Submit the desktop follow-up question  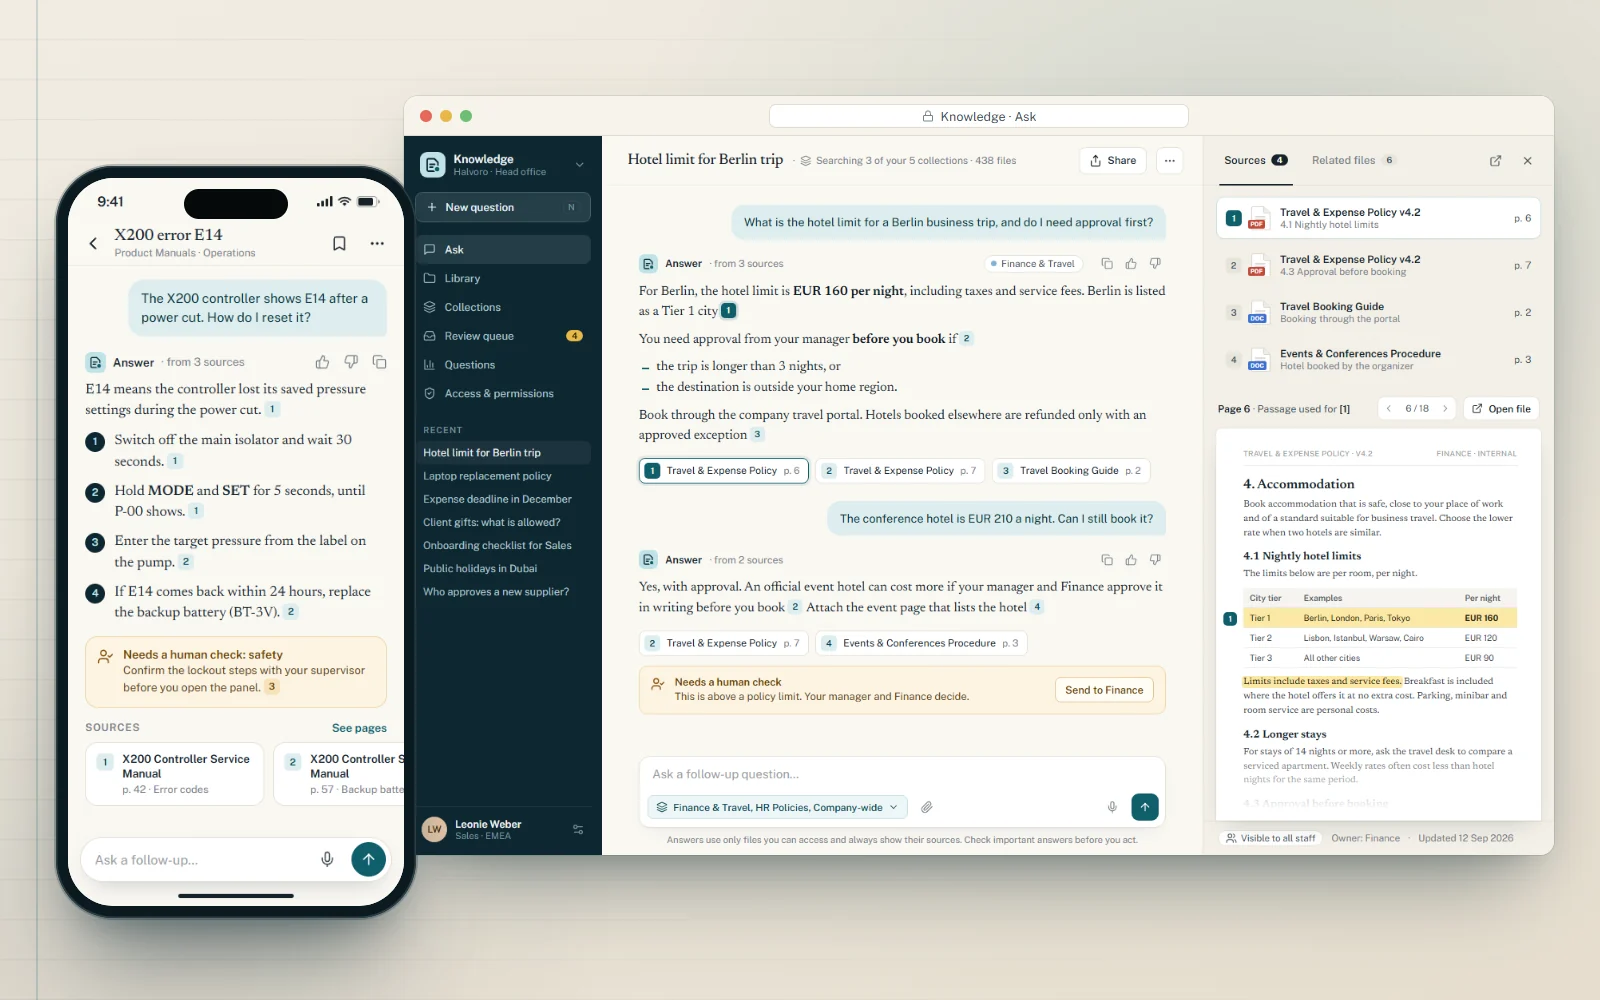click(x=1145, y=807)
